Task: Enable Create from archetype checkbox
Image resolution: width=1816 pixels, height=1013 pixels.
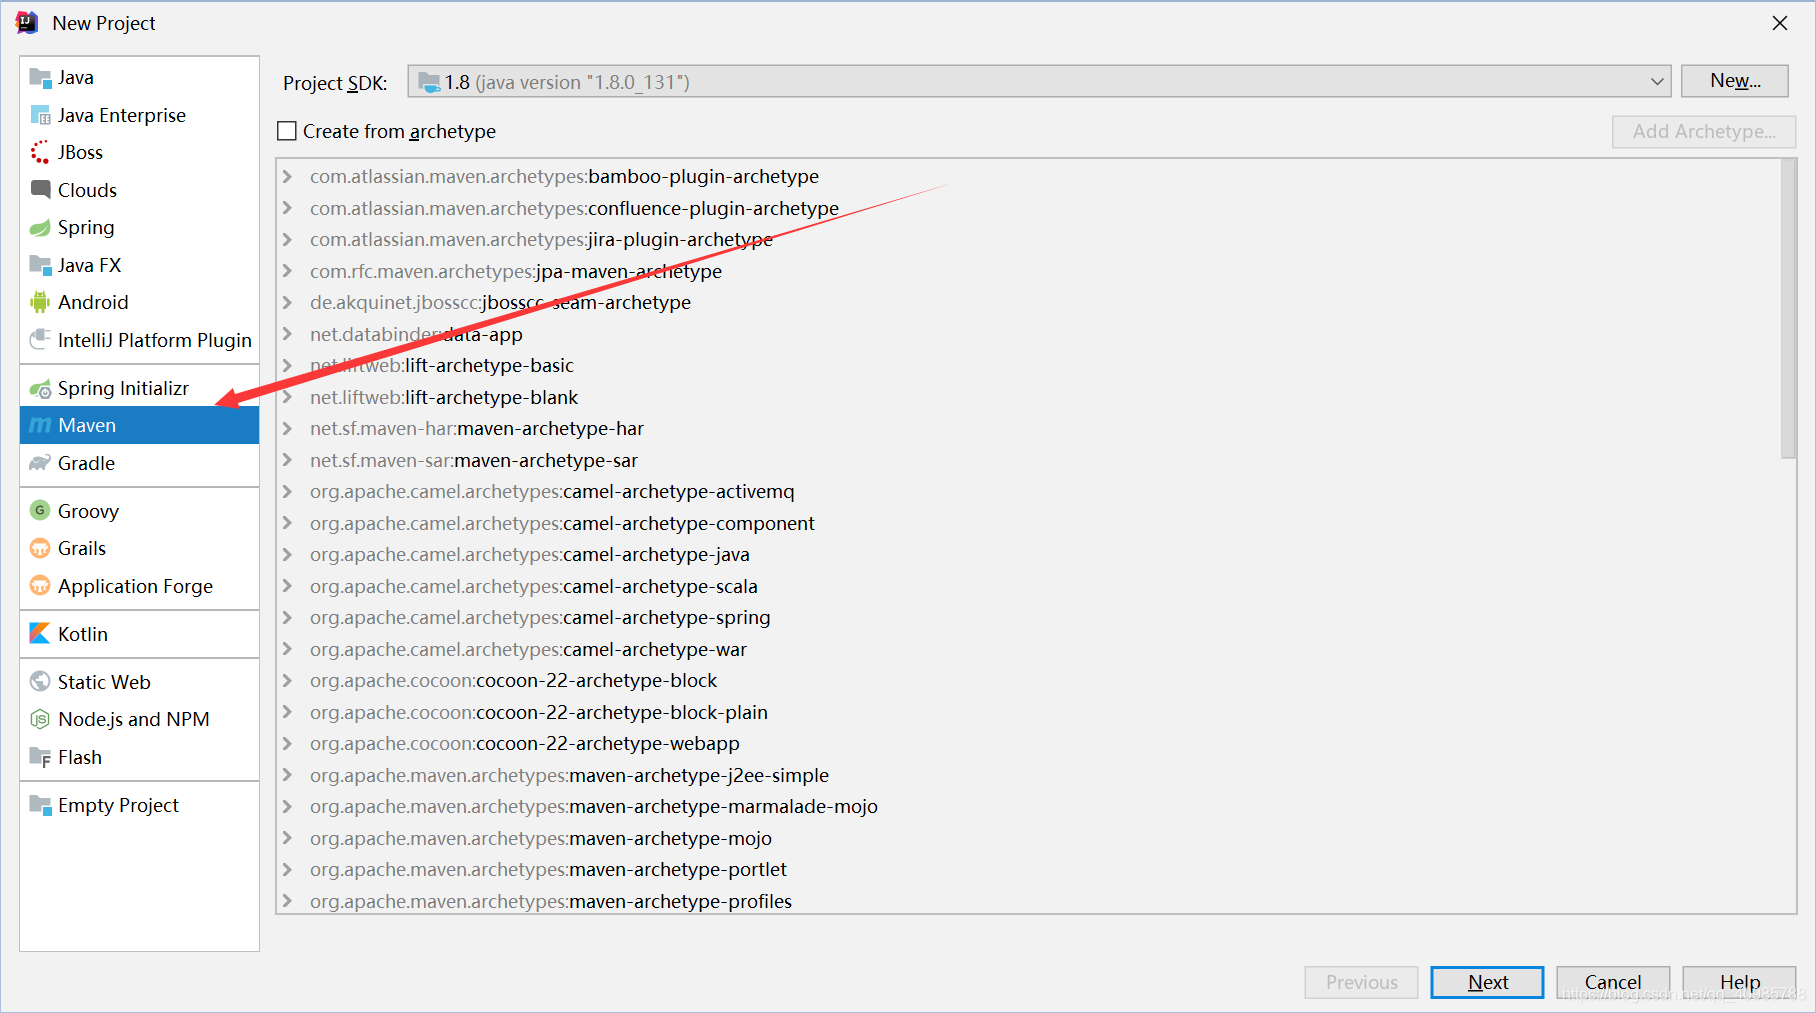Action: 287,131
